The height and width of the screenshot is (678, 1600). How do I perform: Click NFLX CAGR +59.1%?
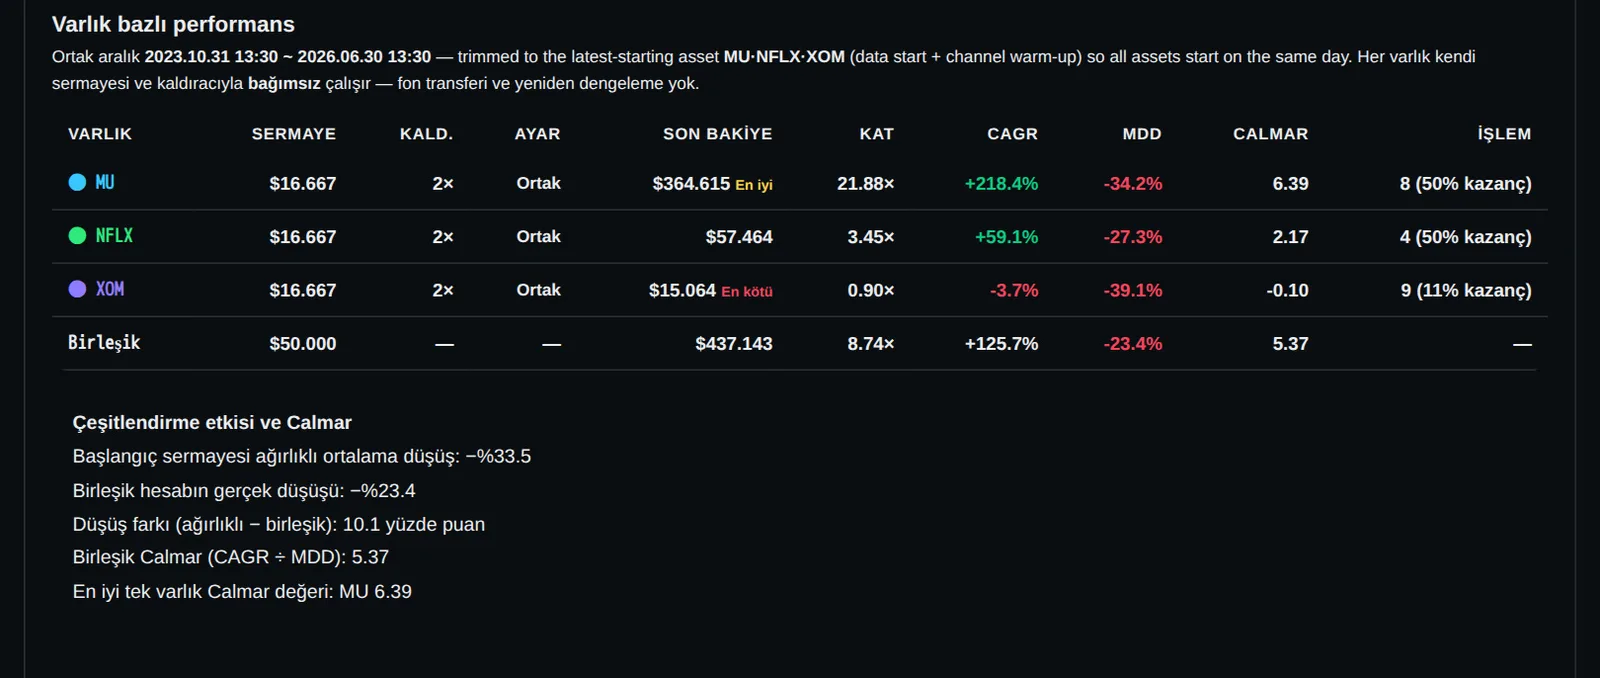coord(1006,237)
